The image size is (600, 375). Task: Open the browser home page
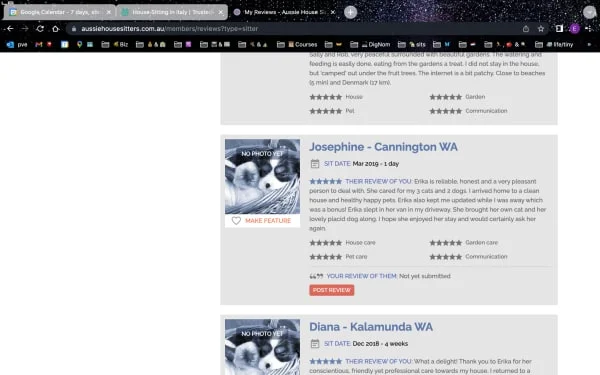coord(55,29)
